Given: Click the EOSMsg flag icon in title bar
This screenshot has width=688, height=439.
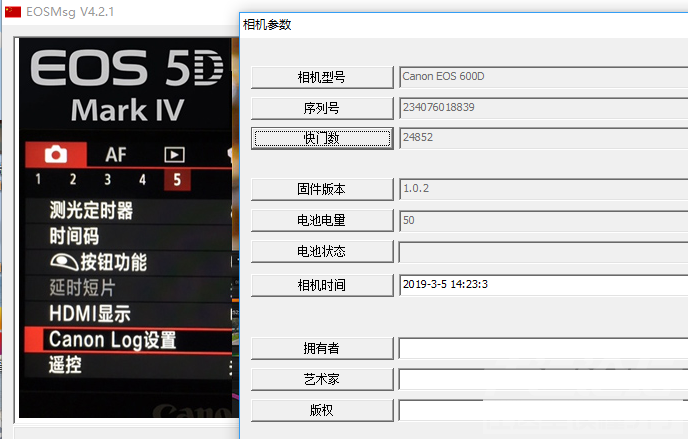Looking at the screenshot, I should point(13,12).
